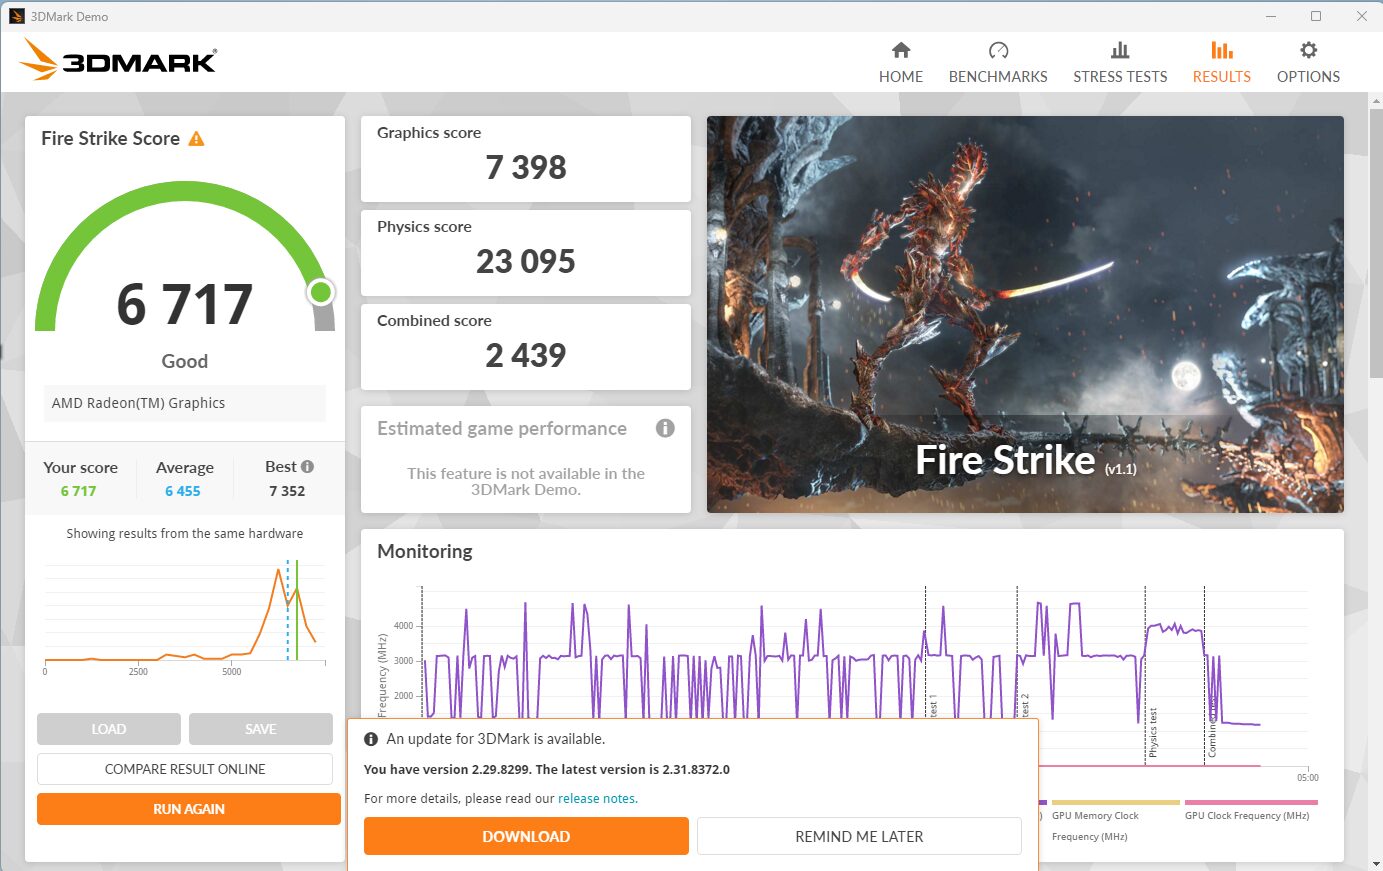
Task: Click RUN AGAIN button
Action: click(x=189, y=809)
